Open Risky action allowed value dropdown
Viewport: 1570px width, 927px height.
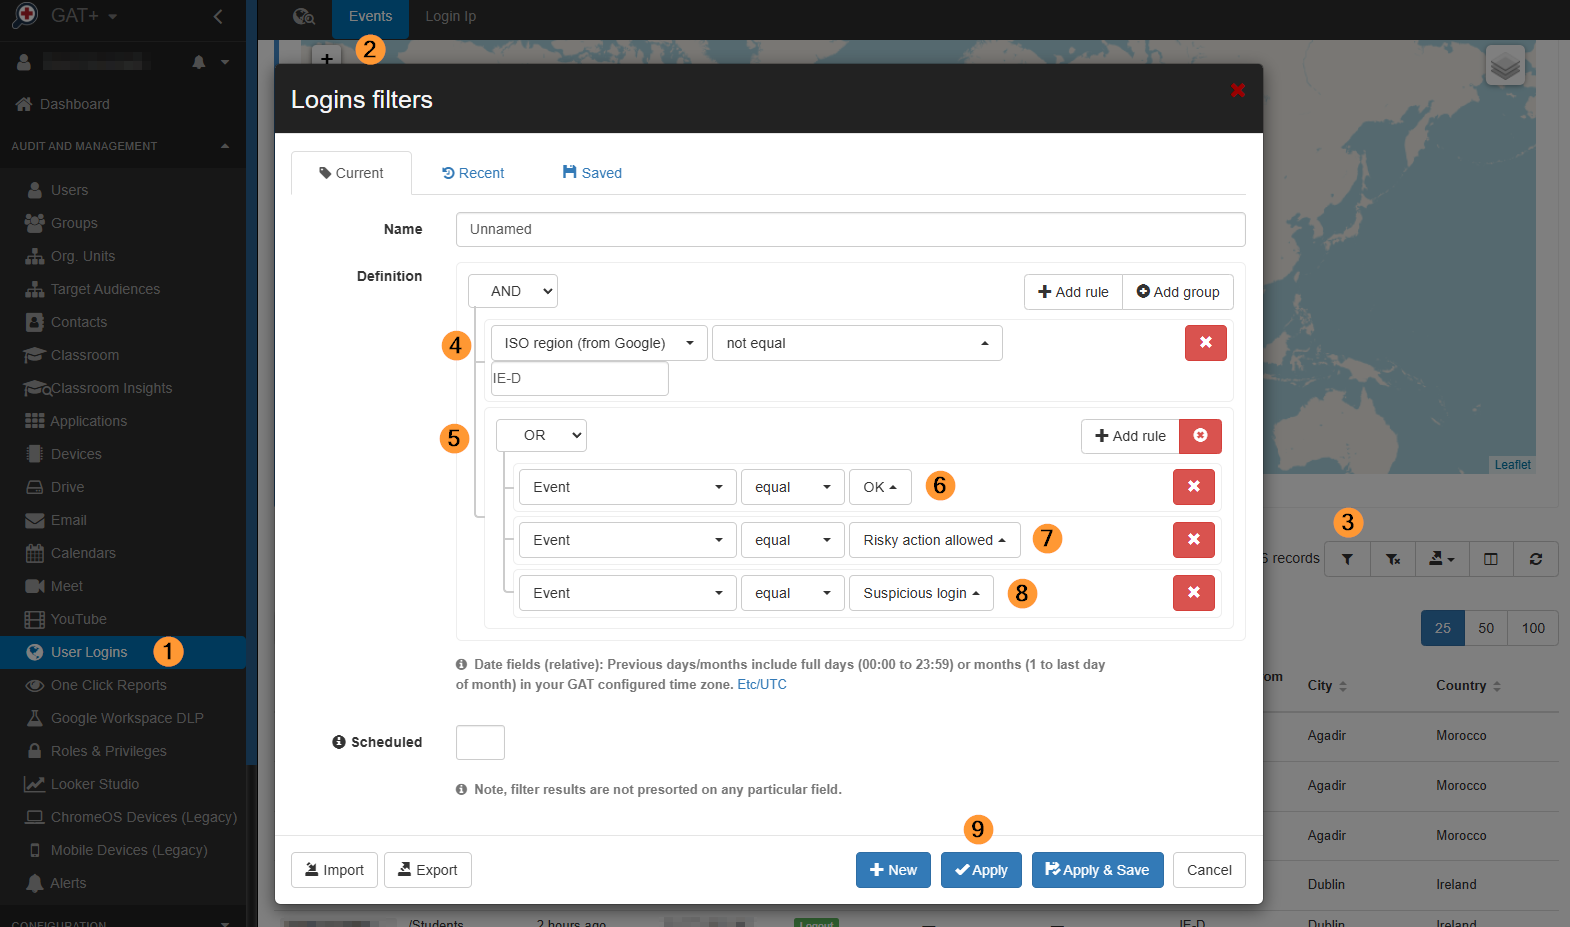tap(935, 540)
